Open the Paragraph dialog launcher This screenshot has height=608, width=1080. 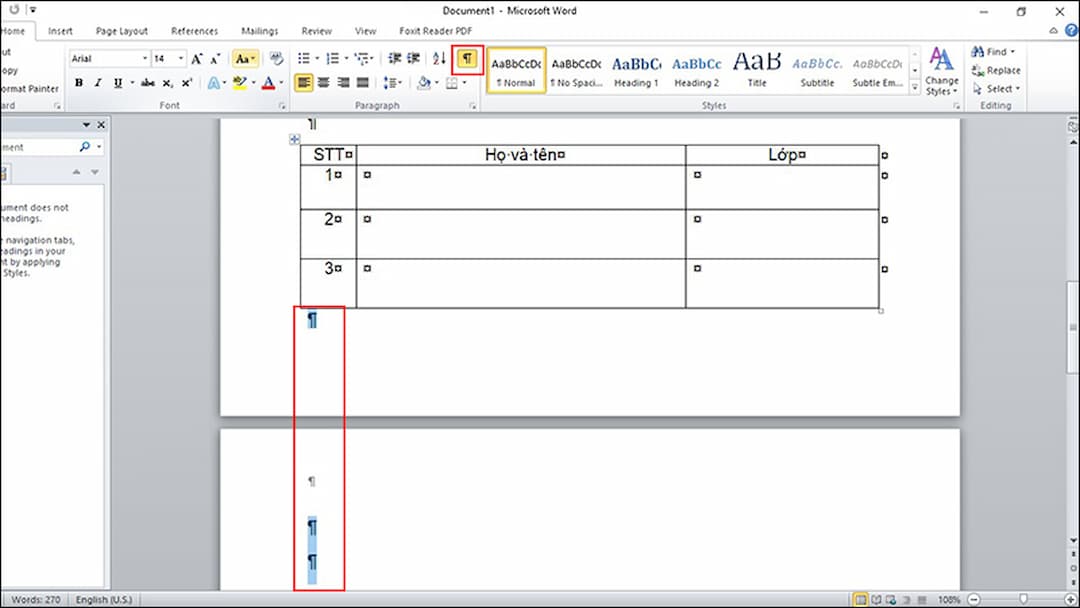472,106
